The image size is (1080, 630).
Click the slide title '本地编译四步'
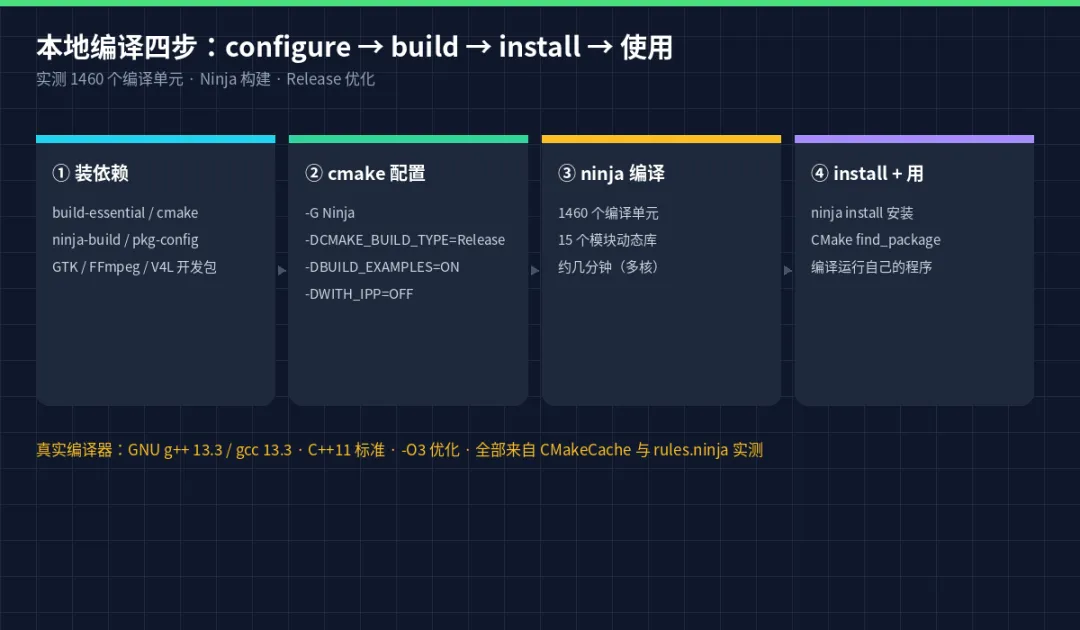pyautogui.click(x=117, y=48)
